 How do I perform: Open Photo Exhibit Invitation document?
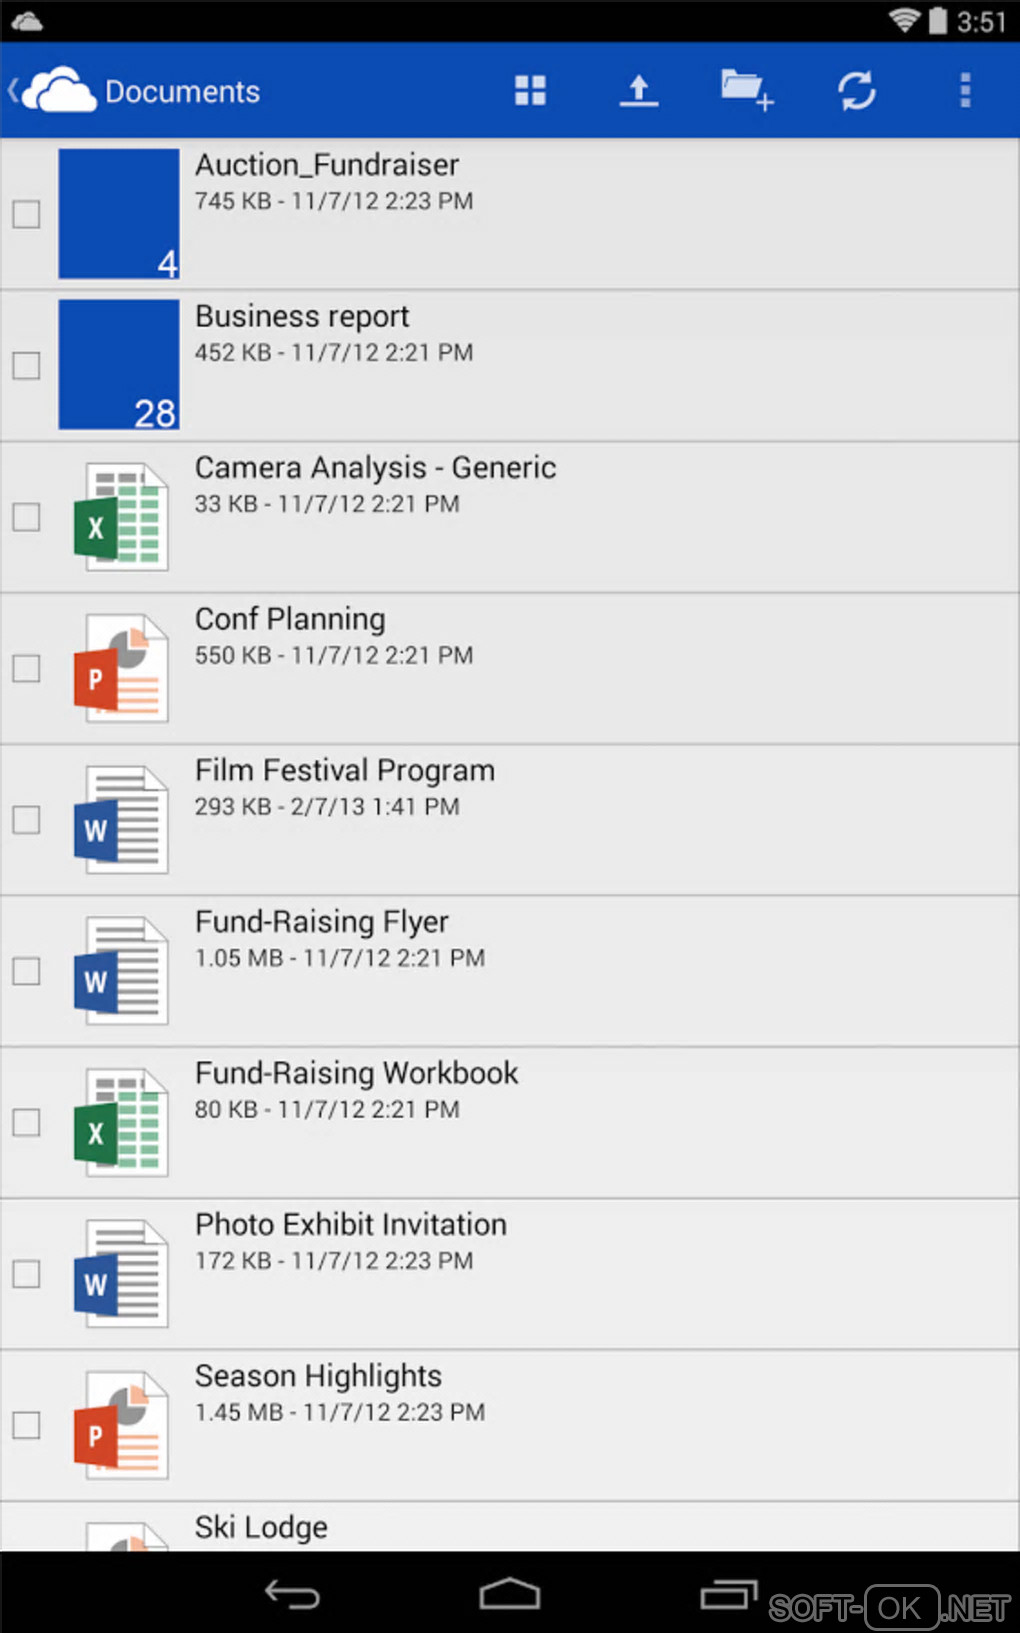(x=350, y=1225)
